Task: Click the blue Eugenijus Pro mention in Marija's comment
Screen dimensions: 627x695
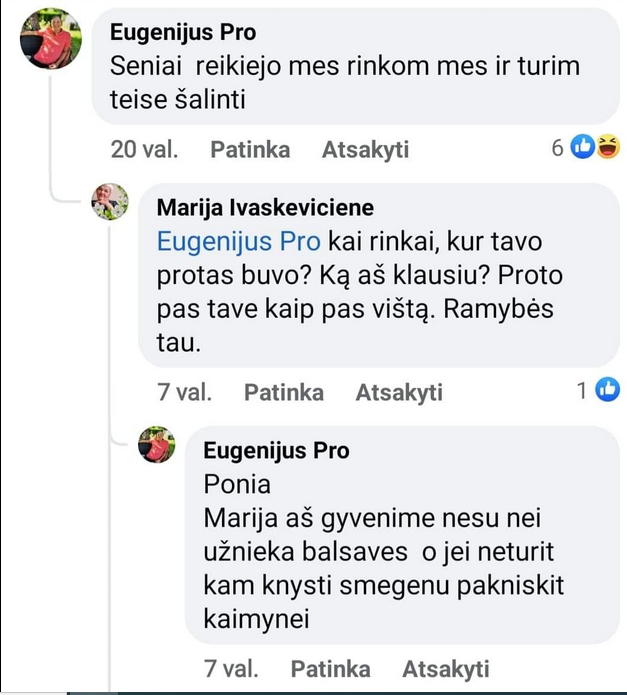Action: coord(239,241)
